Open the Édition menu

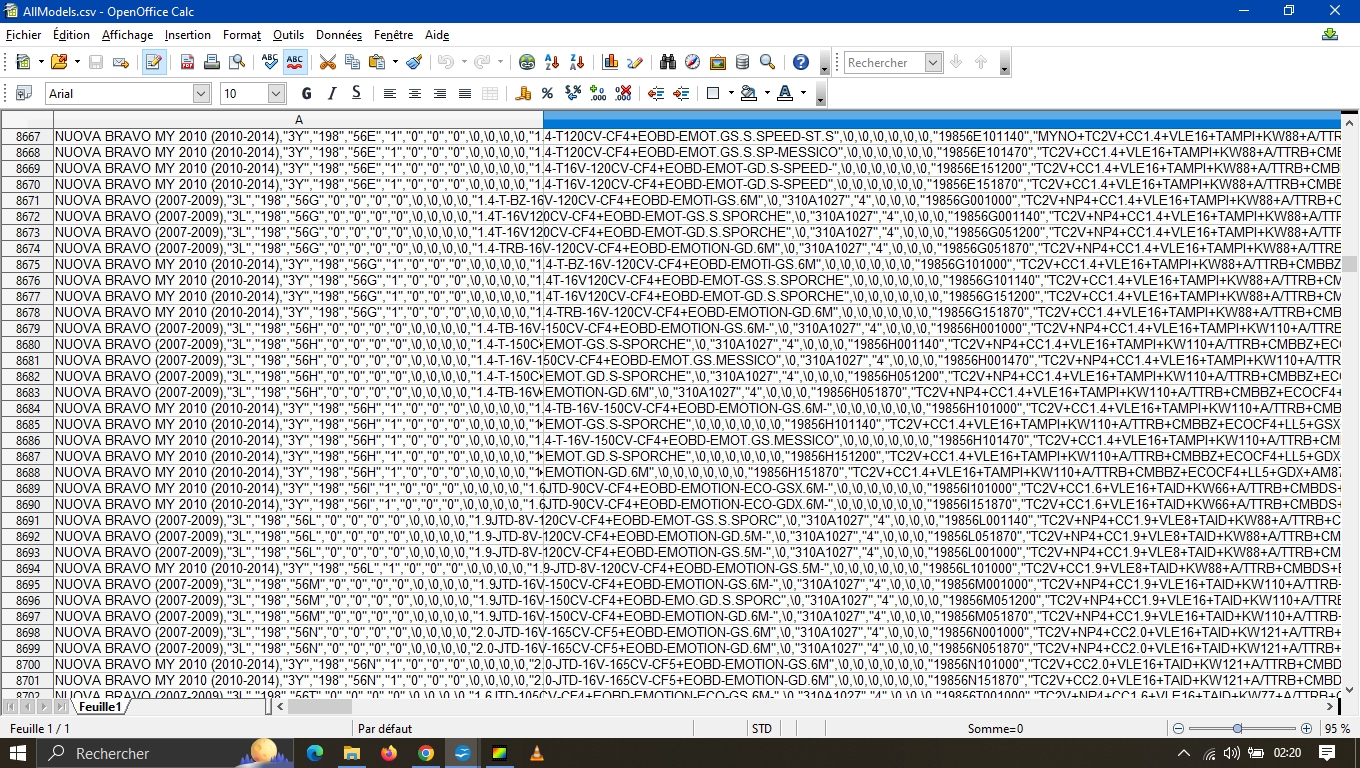[71, 34]
